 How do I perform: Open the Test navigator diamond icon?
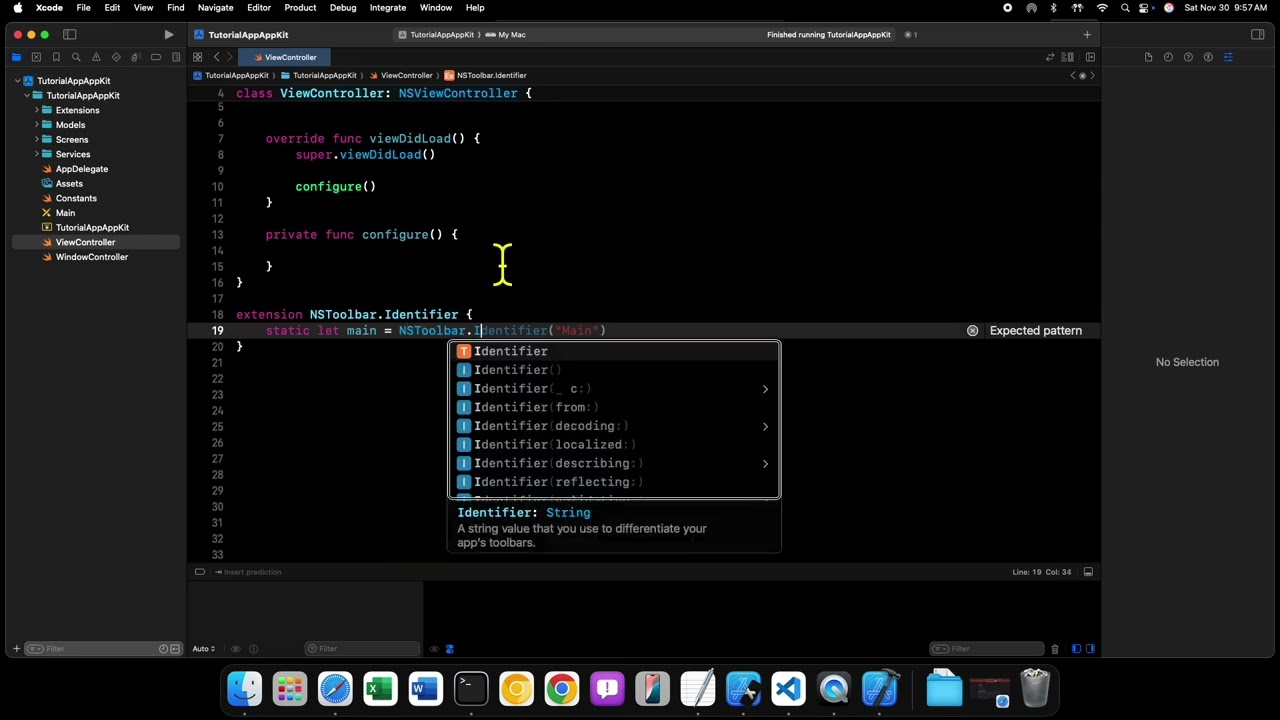(x=116, y=57)
